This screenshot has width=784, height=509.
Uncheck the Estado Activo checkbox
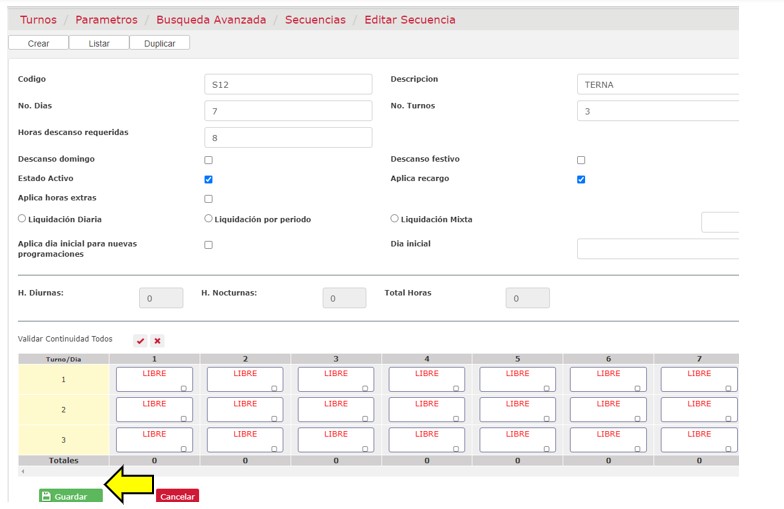coord(208,180)
